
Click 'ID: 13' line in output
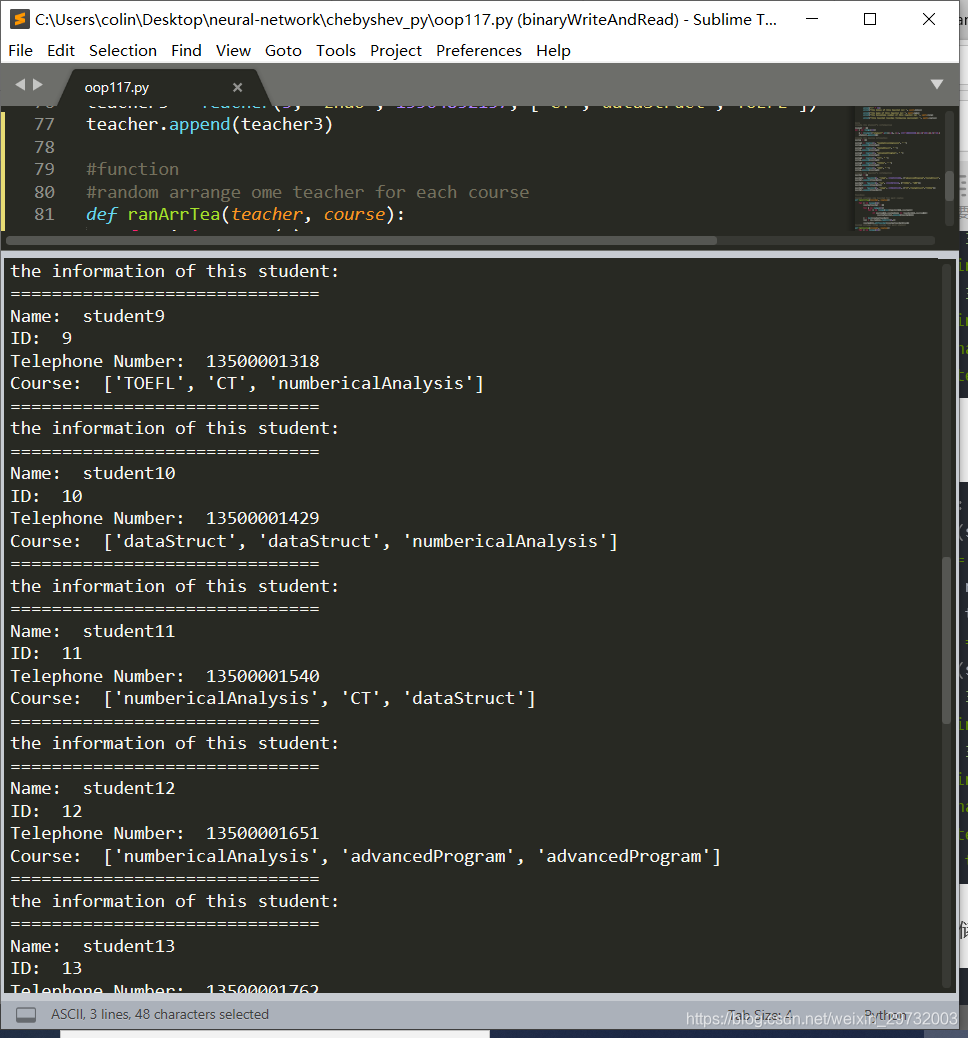point(46,968)
